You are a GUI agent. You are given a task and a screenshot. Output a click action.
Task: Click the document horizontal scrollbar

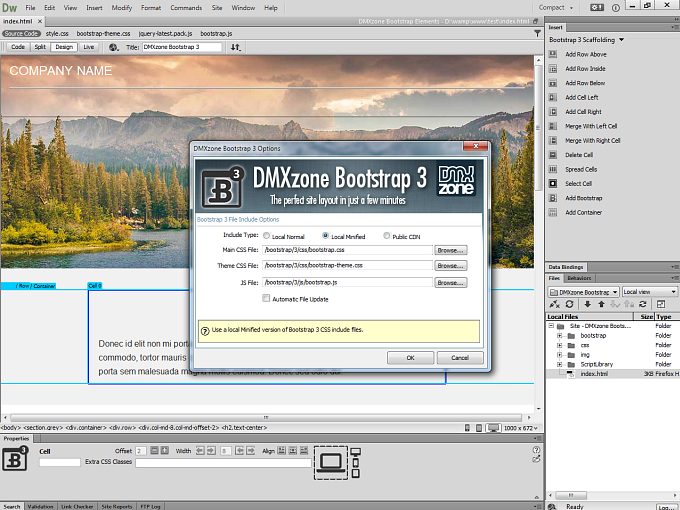[x=266, y=418]
